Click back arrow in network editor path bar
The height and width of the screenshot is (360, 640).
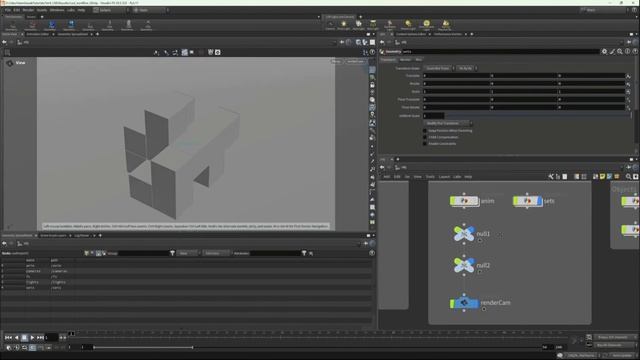click(x=382, y=167)
